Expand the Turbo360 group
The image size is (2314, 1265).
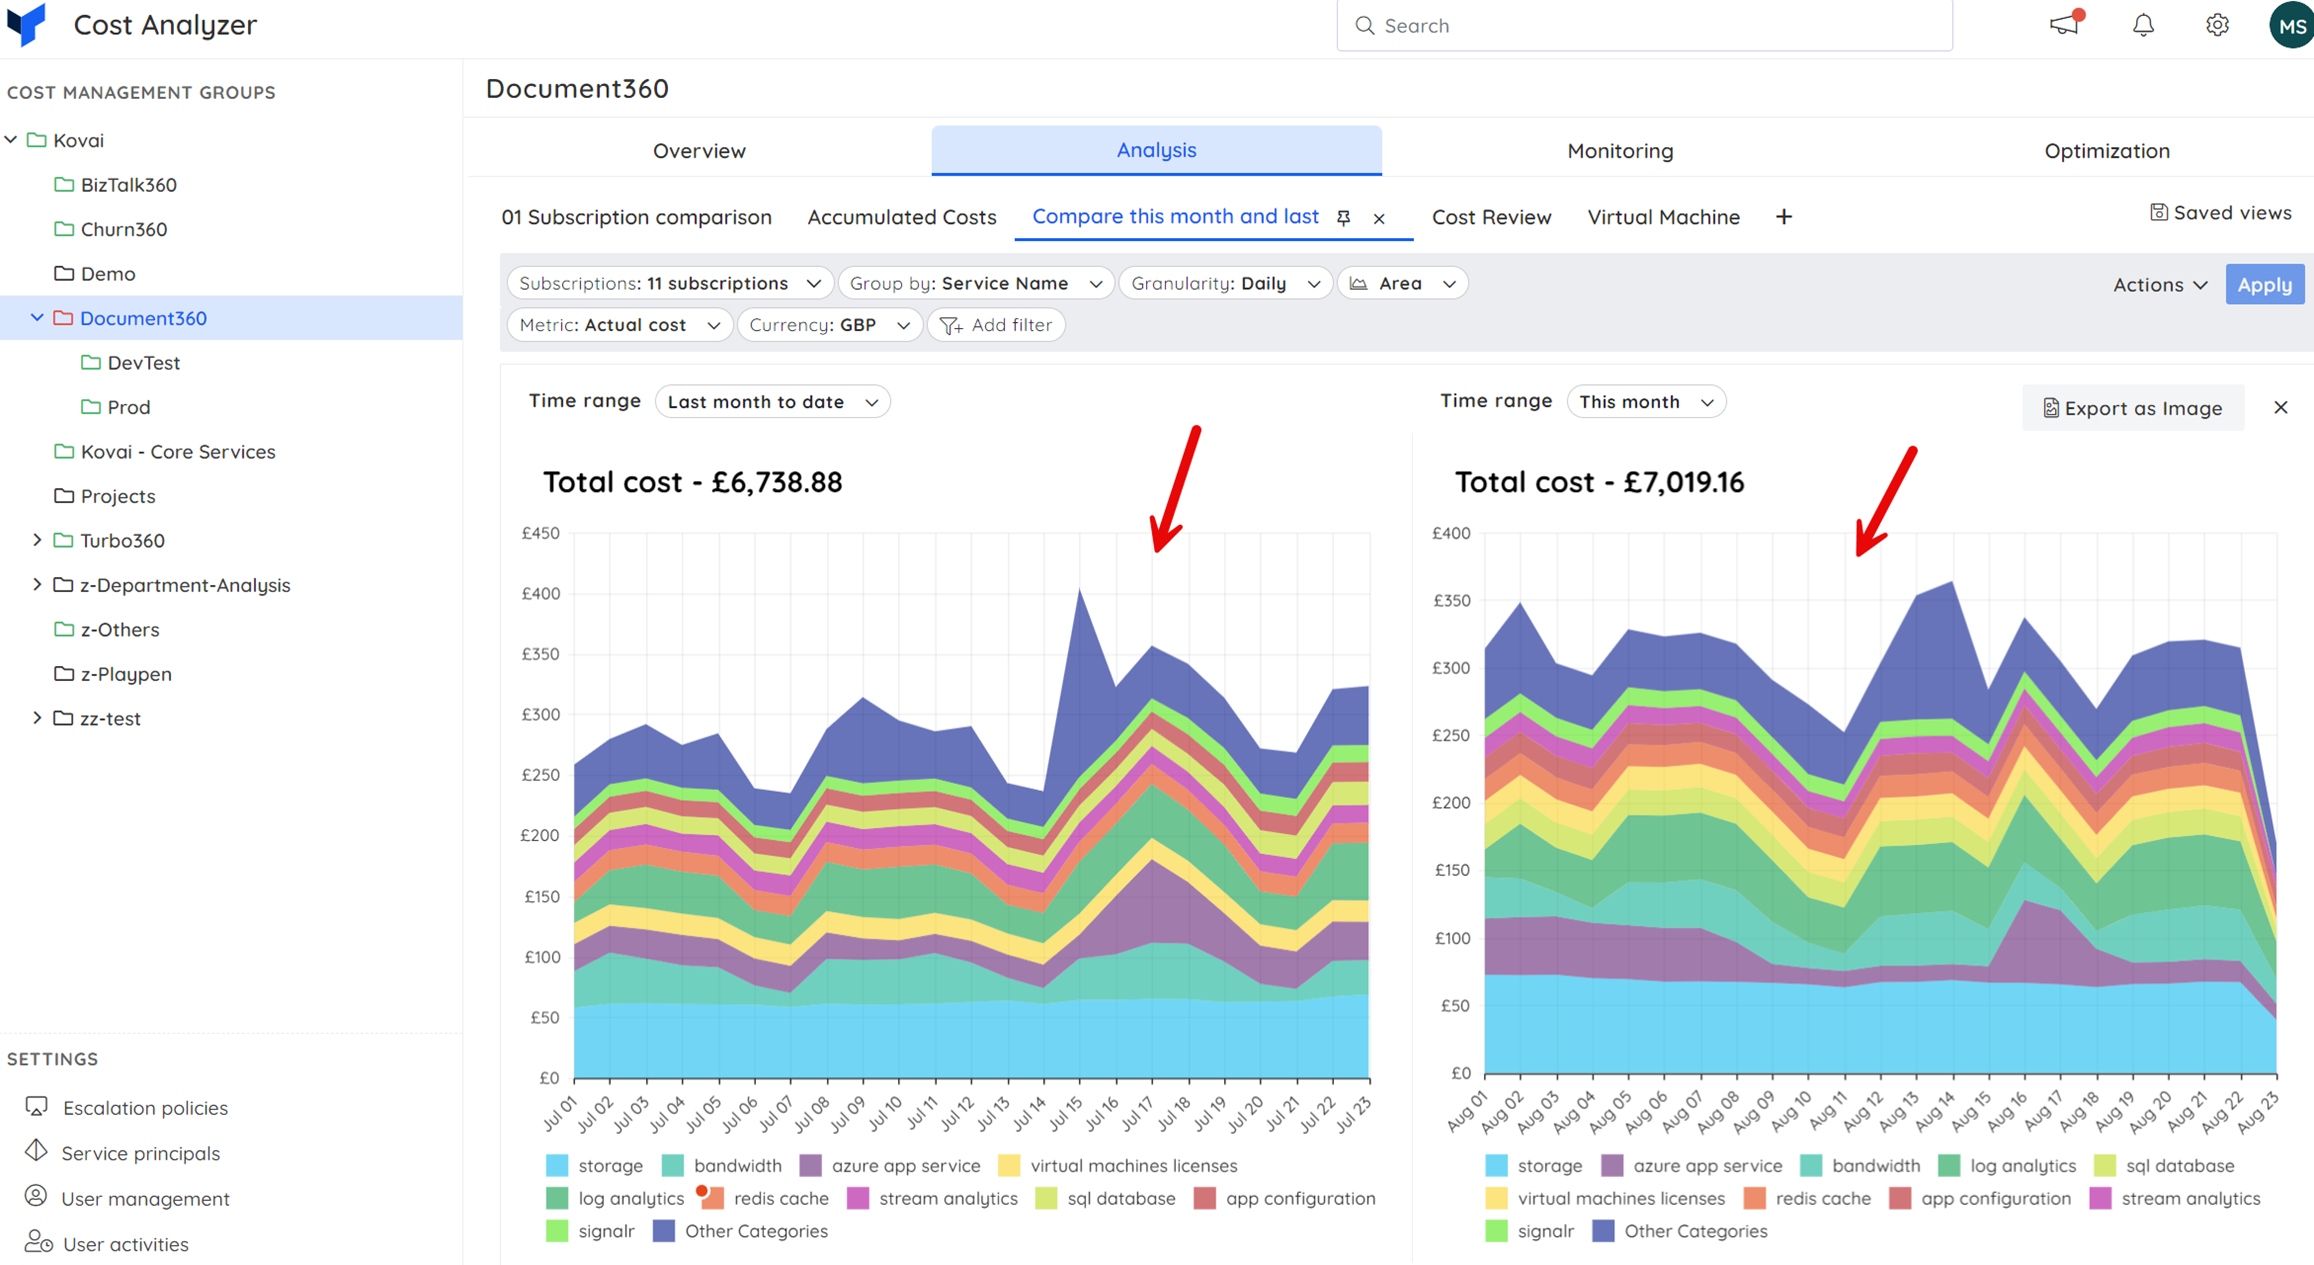point(37,540)
